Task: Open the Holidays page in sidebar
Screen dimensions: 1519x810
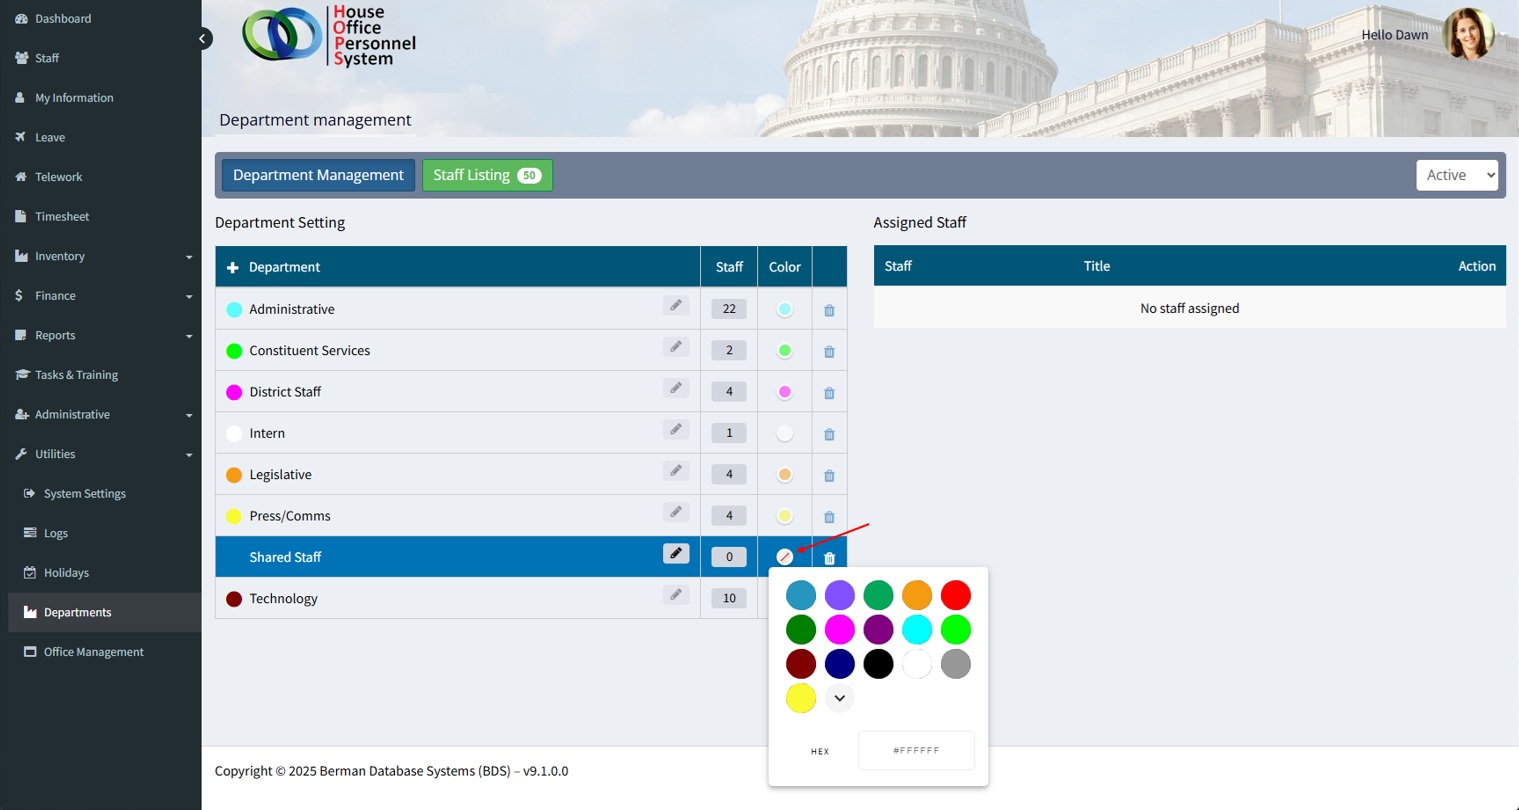Action: coord(66,573)
